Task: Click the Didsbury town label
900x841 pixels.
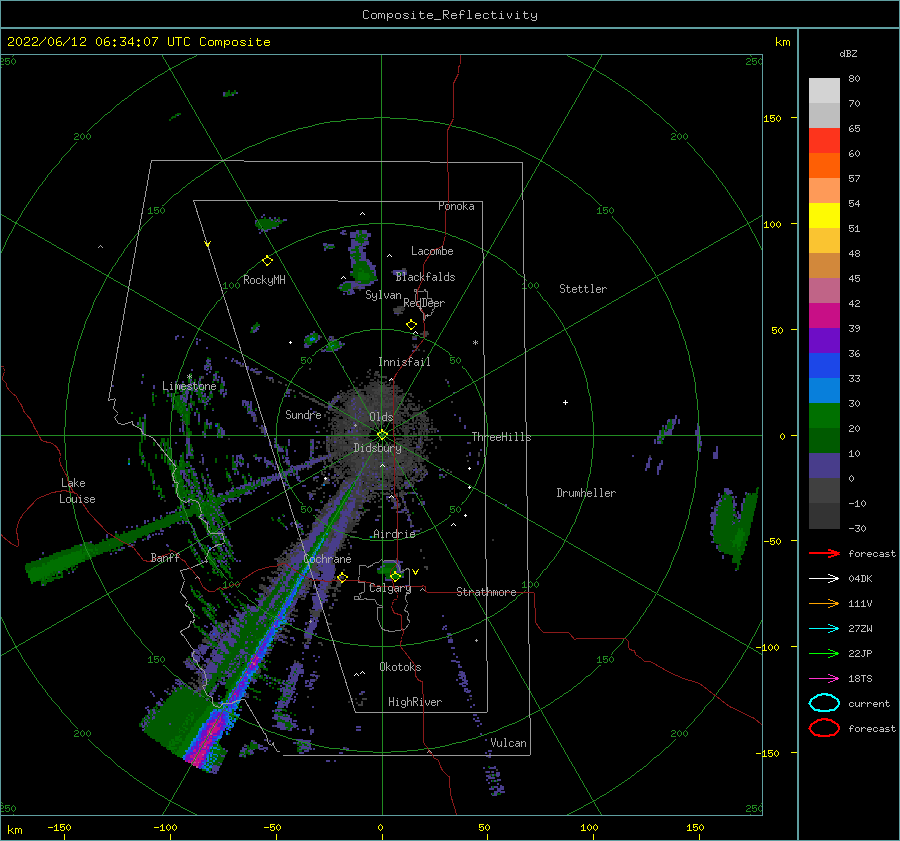Action: [x=377, y=448]
